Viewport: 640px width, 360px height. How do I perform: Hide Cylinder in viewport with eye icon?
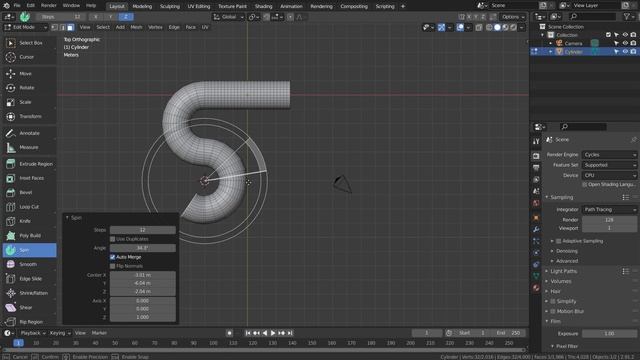tap(625, 52)
